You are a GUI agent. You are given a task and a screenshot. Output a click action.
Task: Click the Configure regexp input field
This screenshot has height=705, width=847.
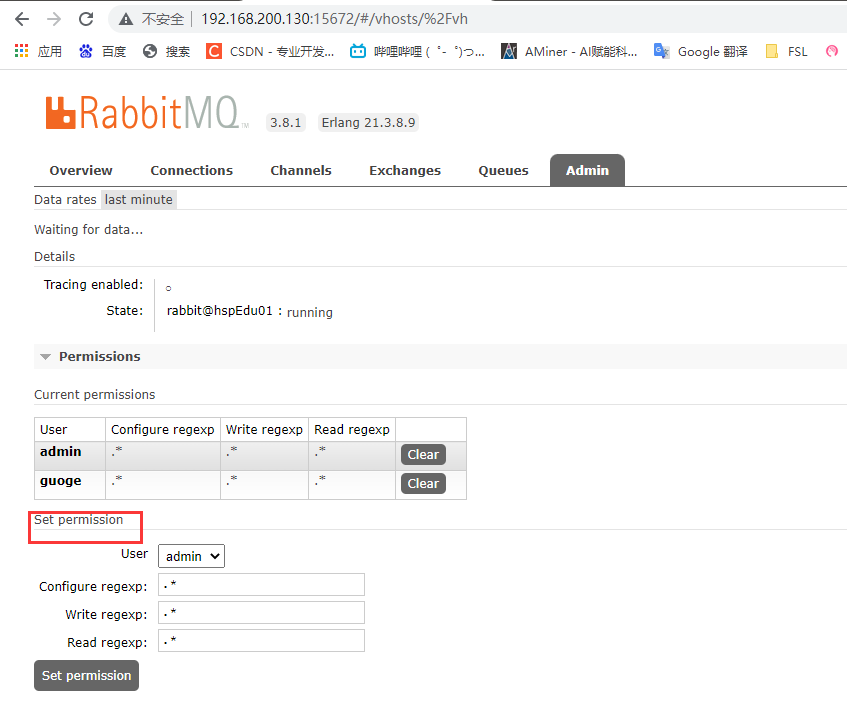pos(261,585)
